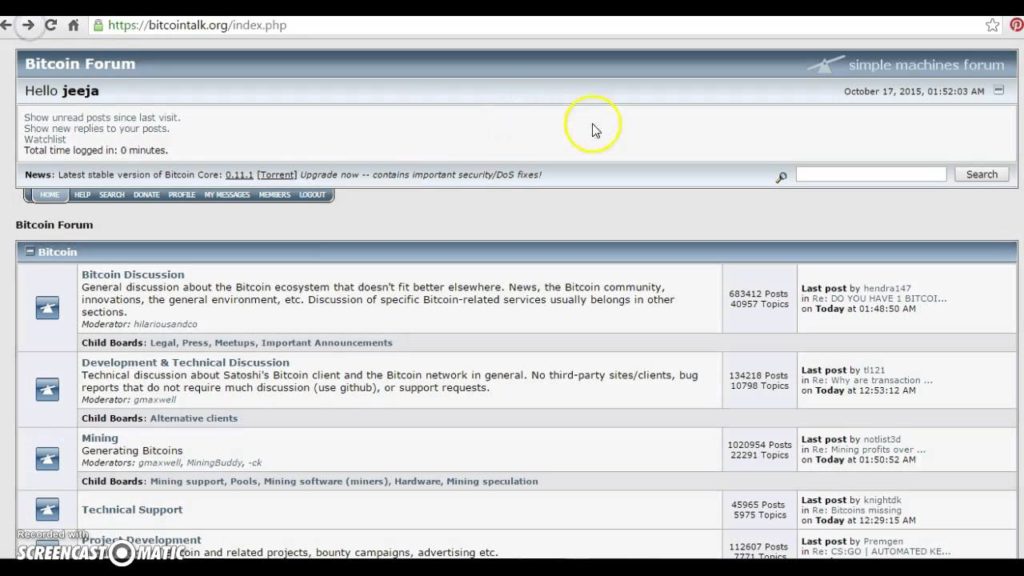The image size is (1024, 576).
Task: Click LOGOUT in the menu bar
Action: click(312, 195)
